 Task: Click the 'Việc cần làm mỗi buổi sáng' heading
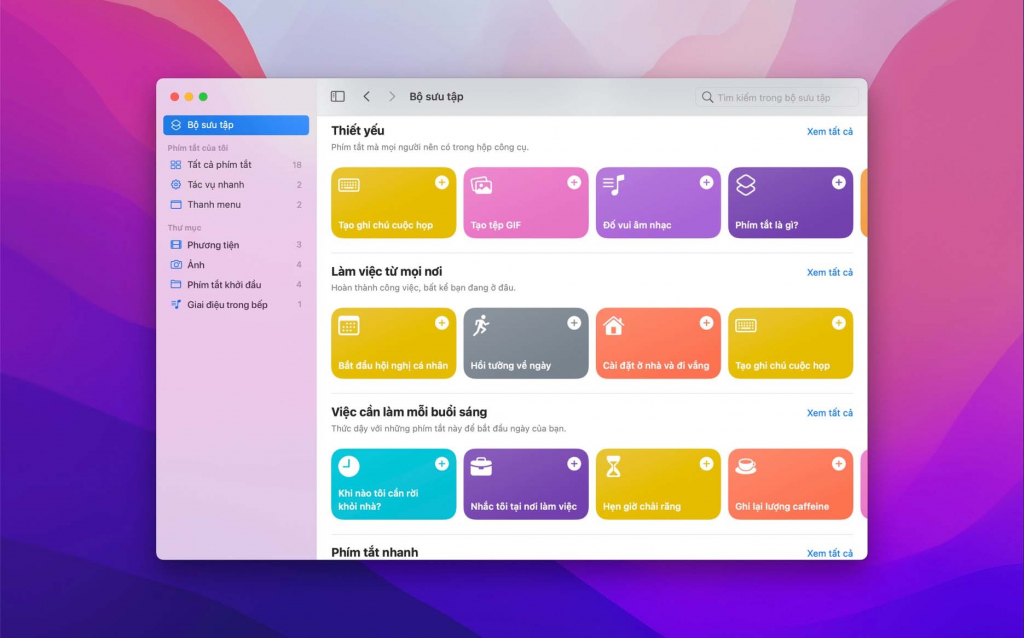coord(409,412)
